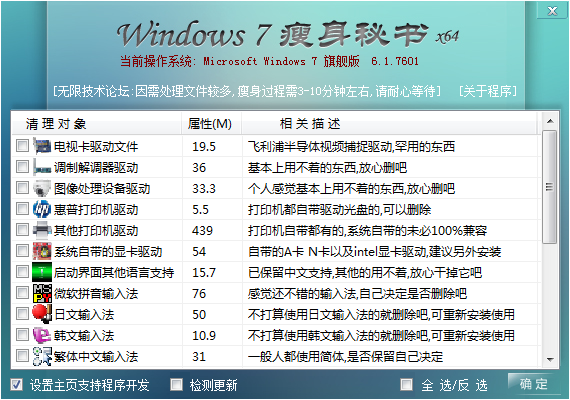Select the 电视卡驱动文件 row label
This screenshot has height=400, width=570.
click(96, 147)
